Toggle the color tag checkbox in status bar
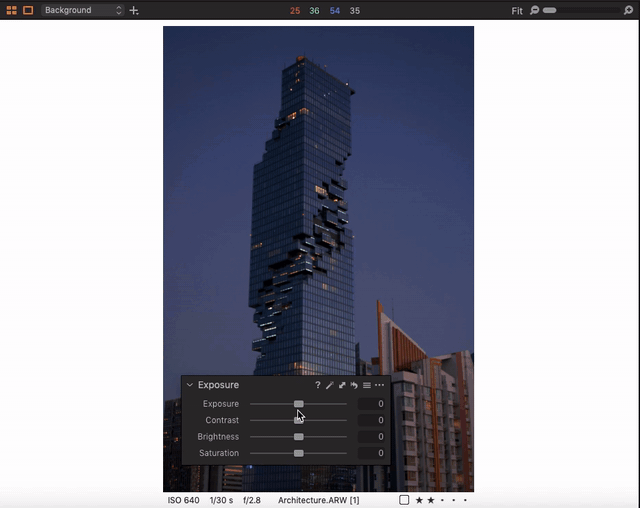Viewport: 640px width, 508px height. click(404, 500)
